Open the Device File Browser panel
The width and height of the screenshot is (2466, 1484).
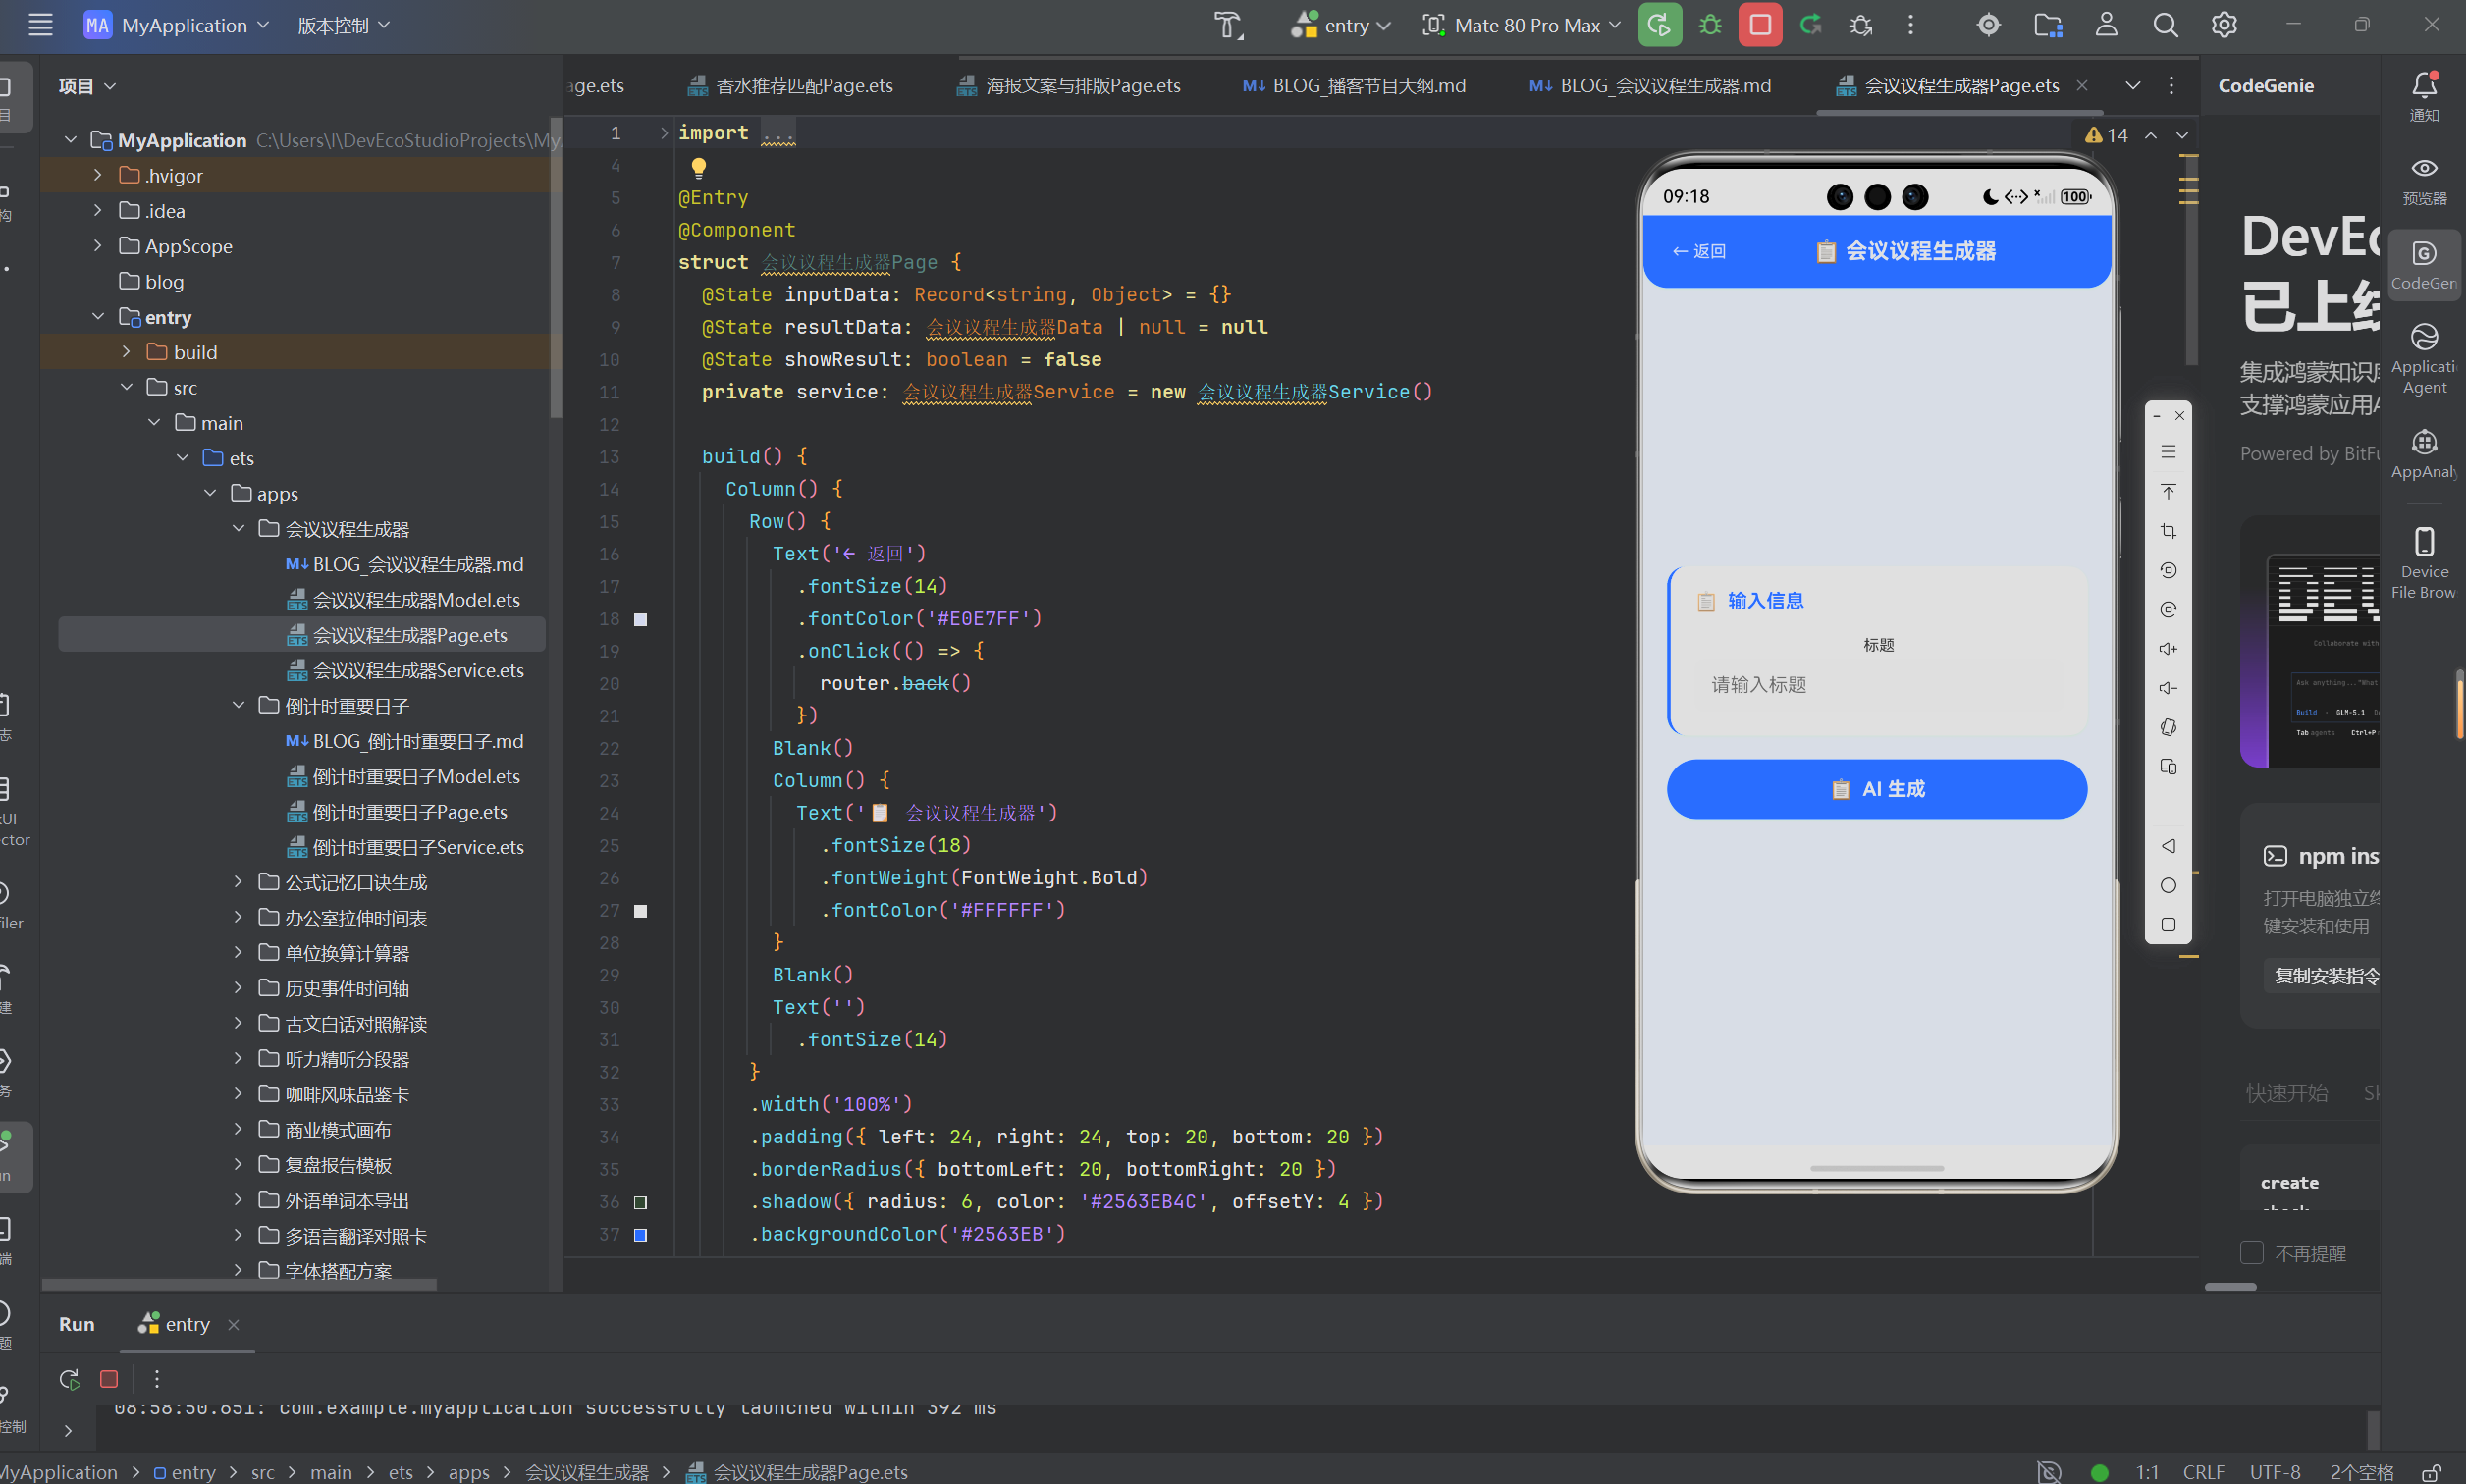pyautogui.click(x=2424, y=562)
